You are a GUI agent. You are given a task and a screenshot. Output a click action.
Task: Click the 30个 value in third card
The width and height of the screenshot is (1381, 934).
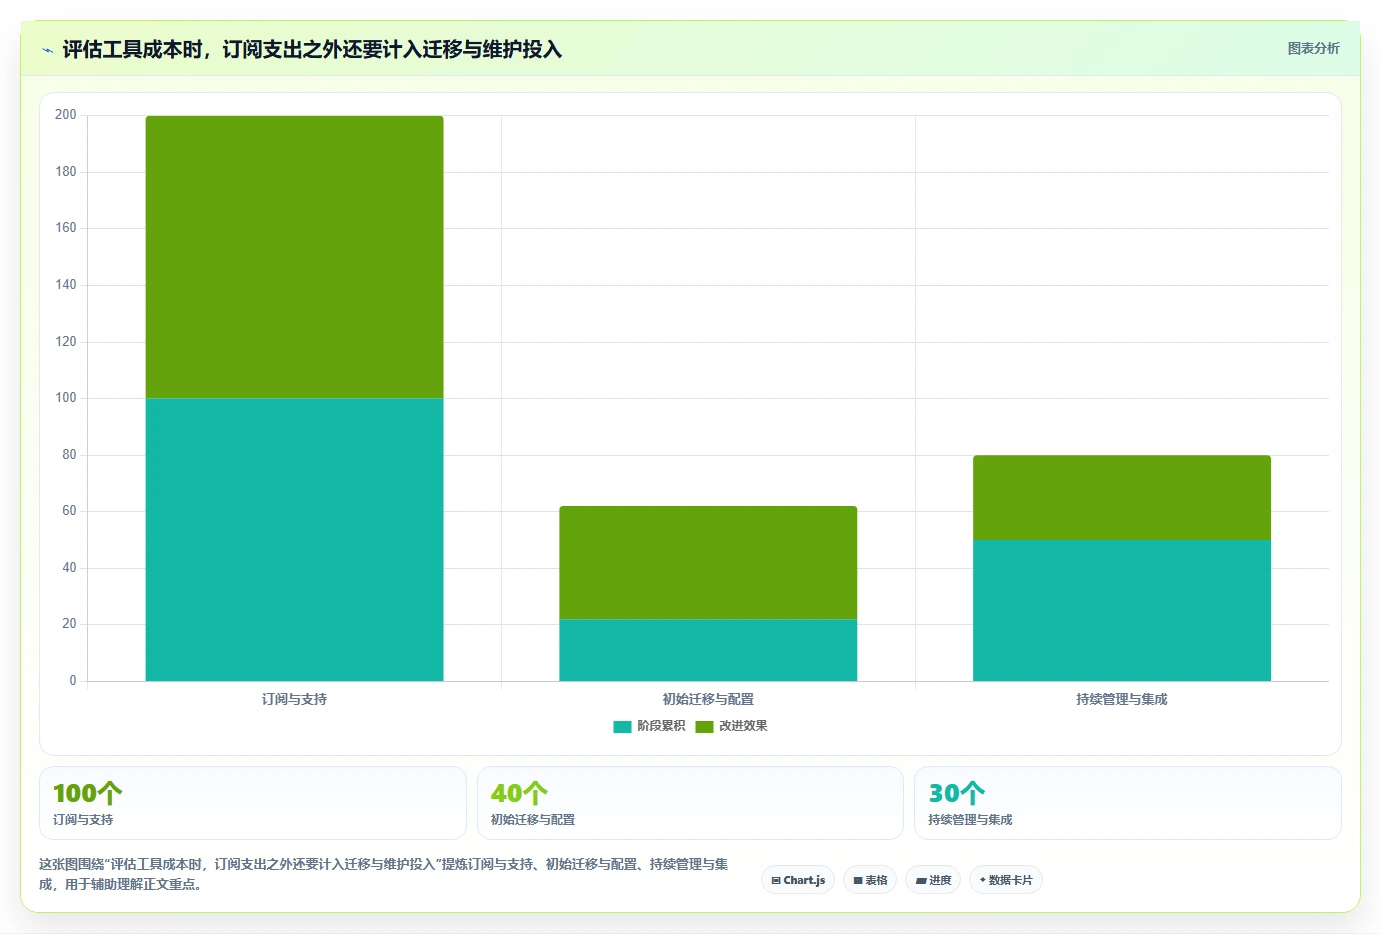[x=957, y=793]
